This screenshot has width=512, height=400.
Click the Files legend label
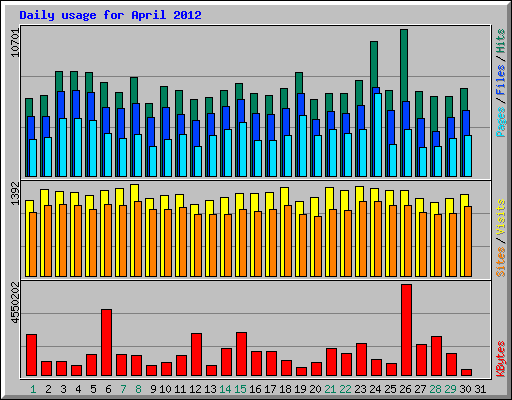click(501, 80)
